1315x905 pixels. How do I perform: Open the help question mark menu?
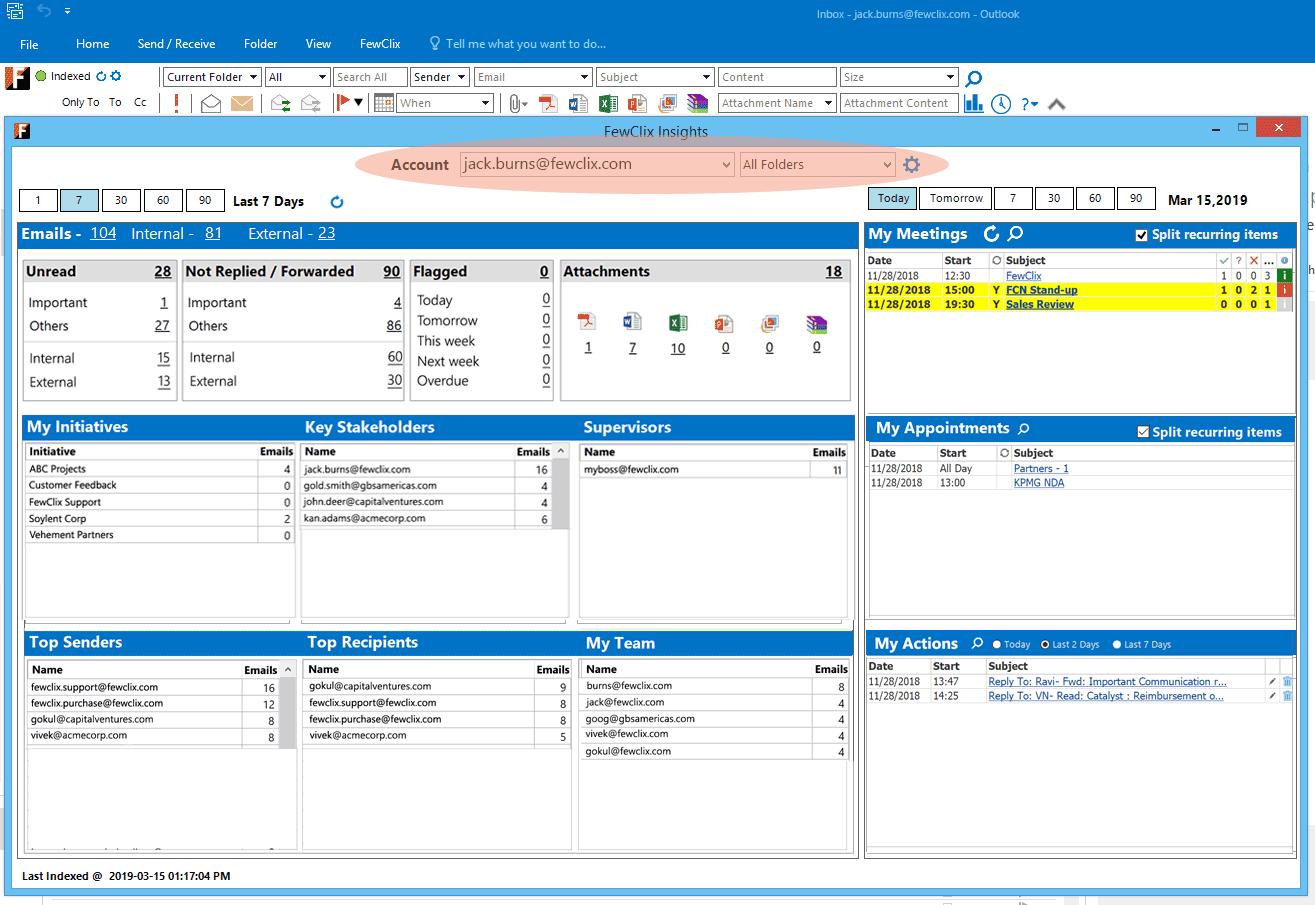pos(1029,103)
